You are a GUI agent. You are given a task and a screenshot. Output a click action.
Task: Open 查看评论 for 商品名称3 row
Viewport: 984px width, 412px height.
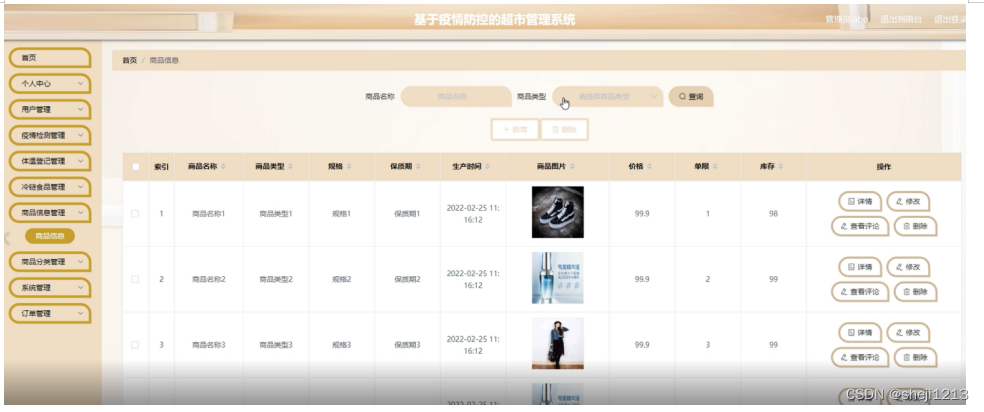coord(860,357)
